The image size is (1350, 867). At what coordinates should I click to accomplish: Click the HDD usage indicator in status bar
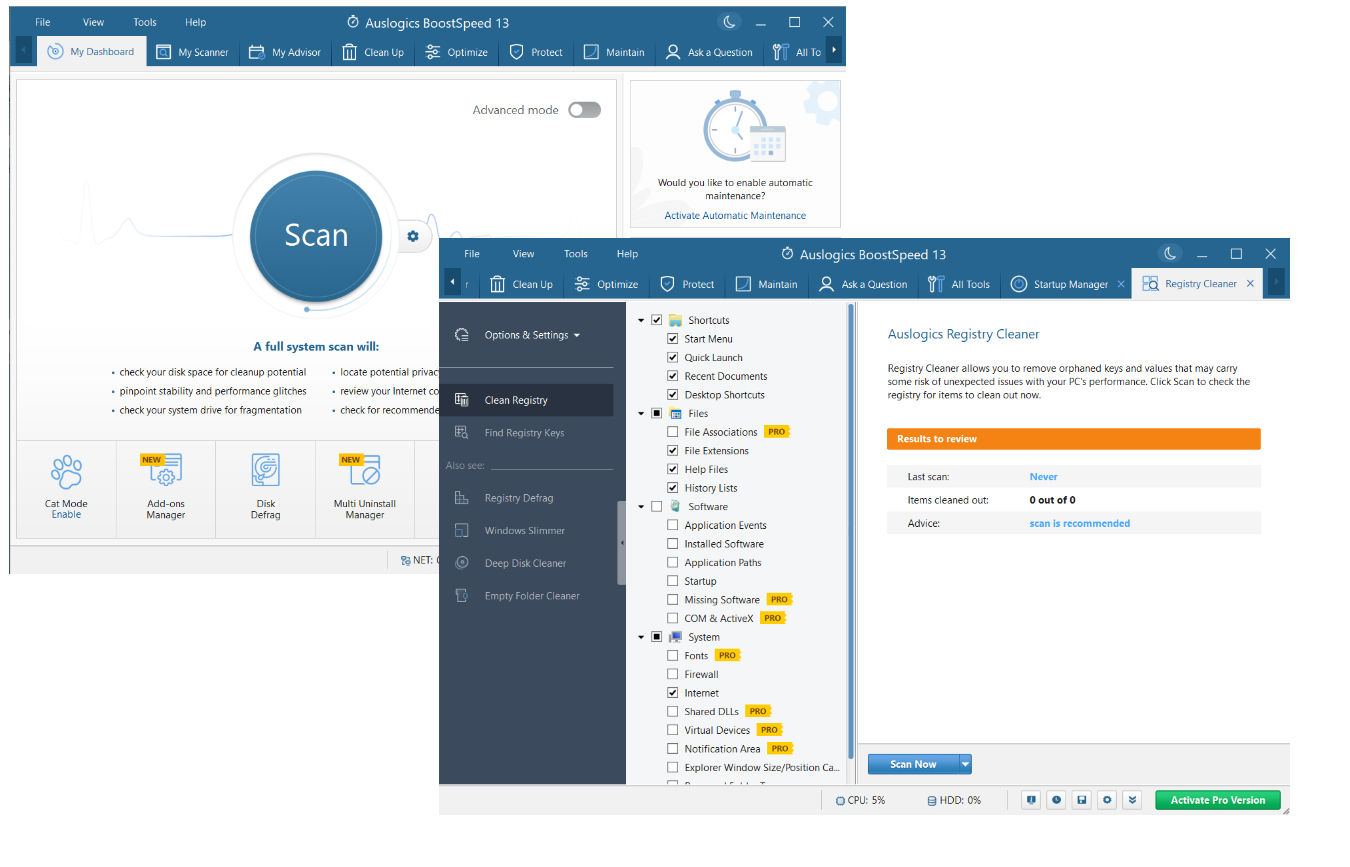point(954,800)
